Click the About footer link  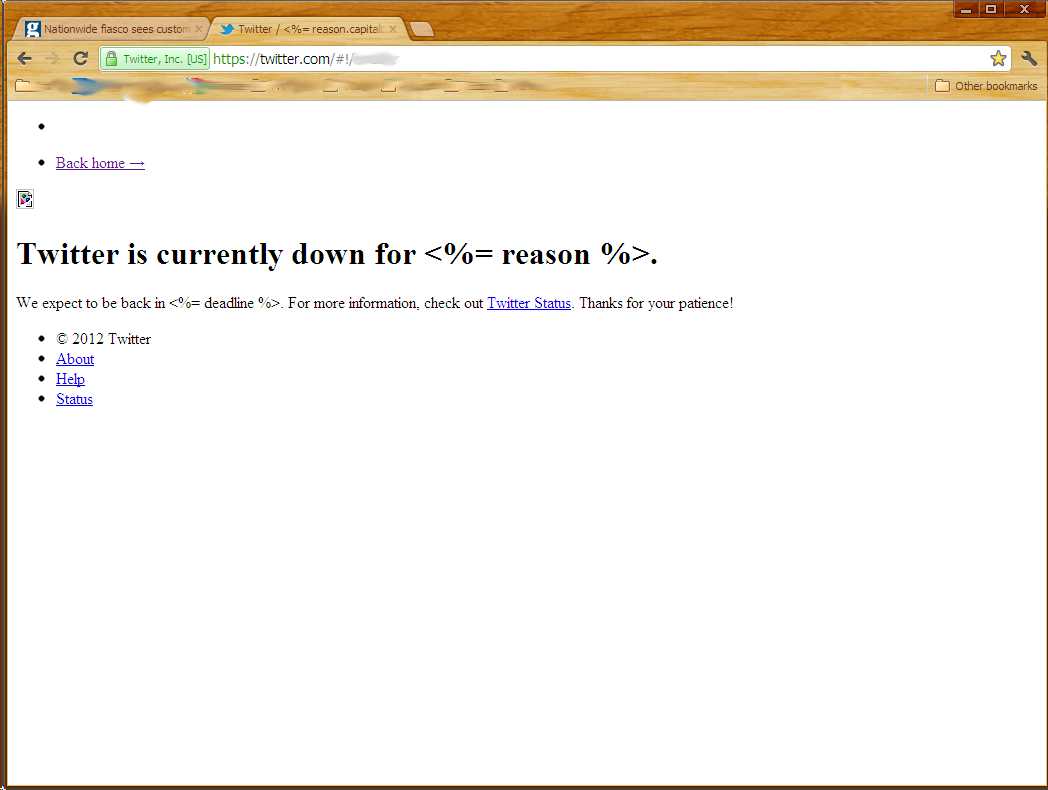coord(75,359)
